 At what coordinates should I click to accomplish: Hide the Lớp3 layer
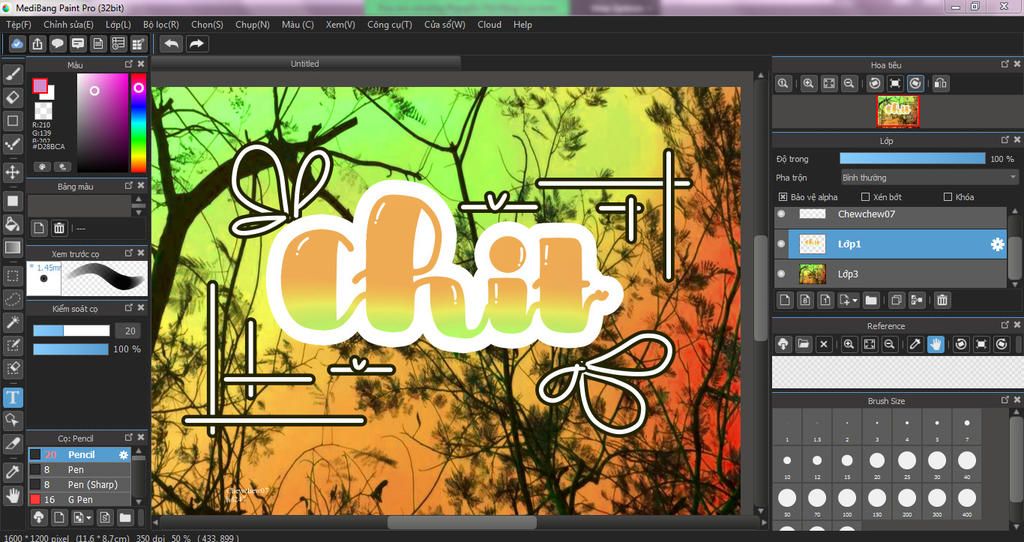pos(782,274)
